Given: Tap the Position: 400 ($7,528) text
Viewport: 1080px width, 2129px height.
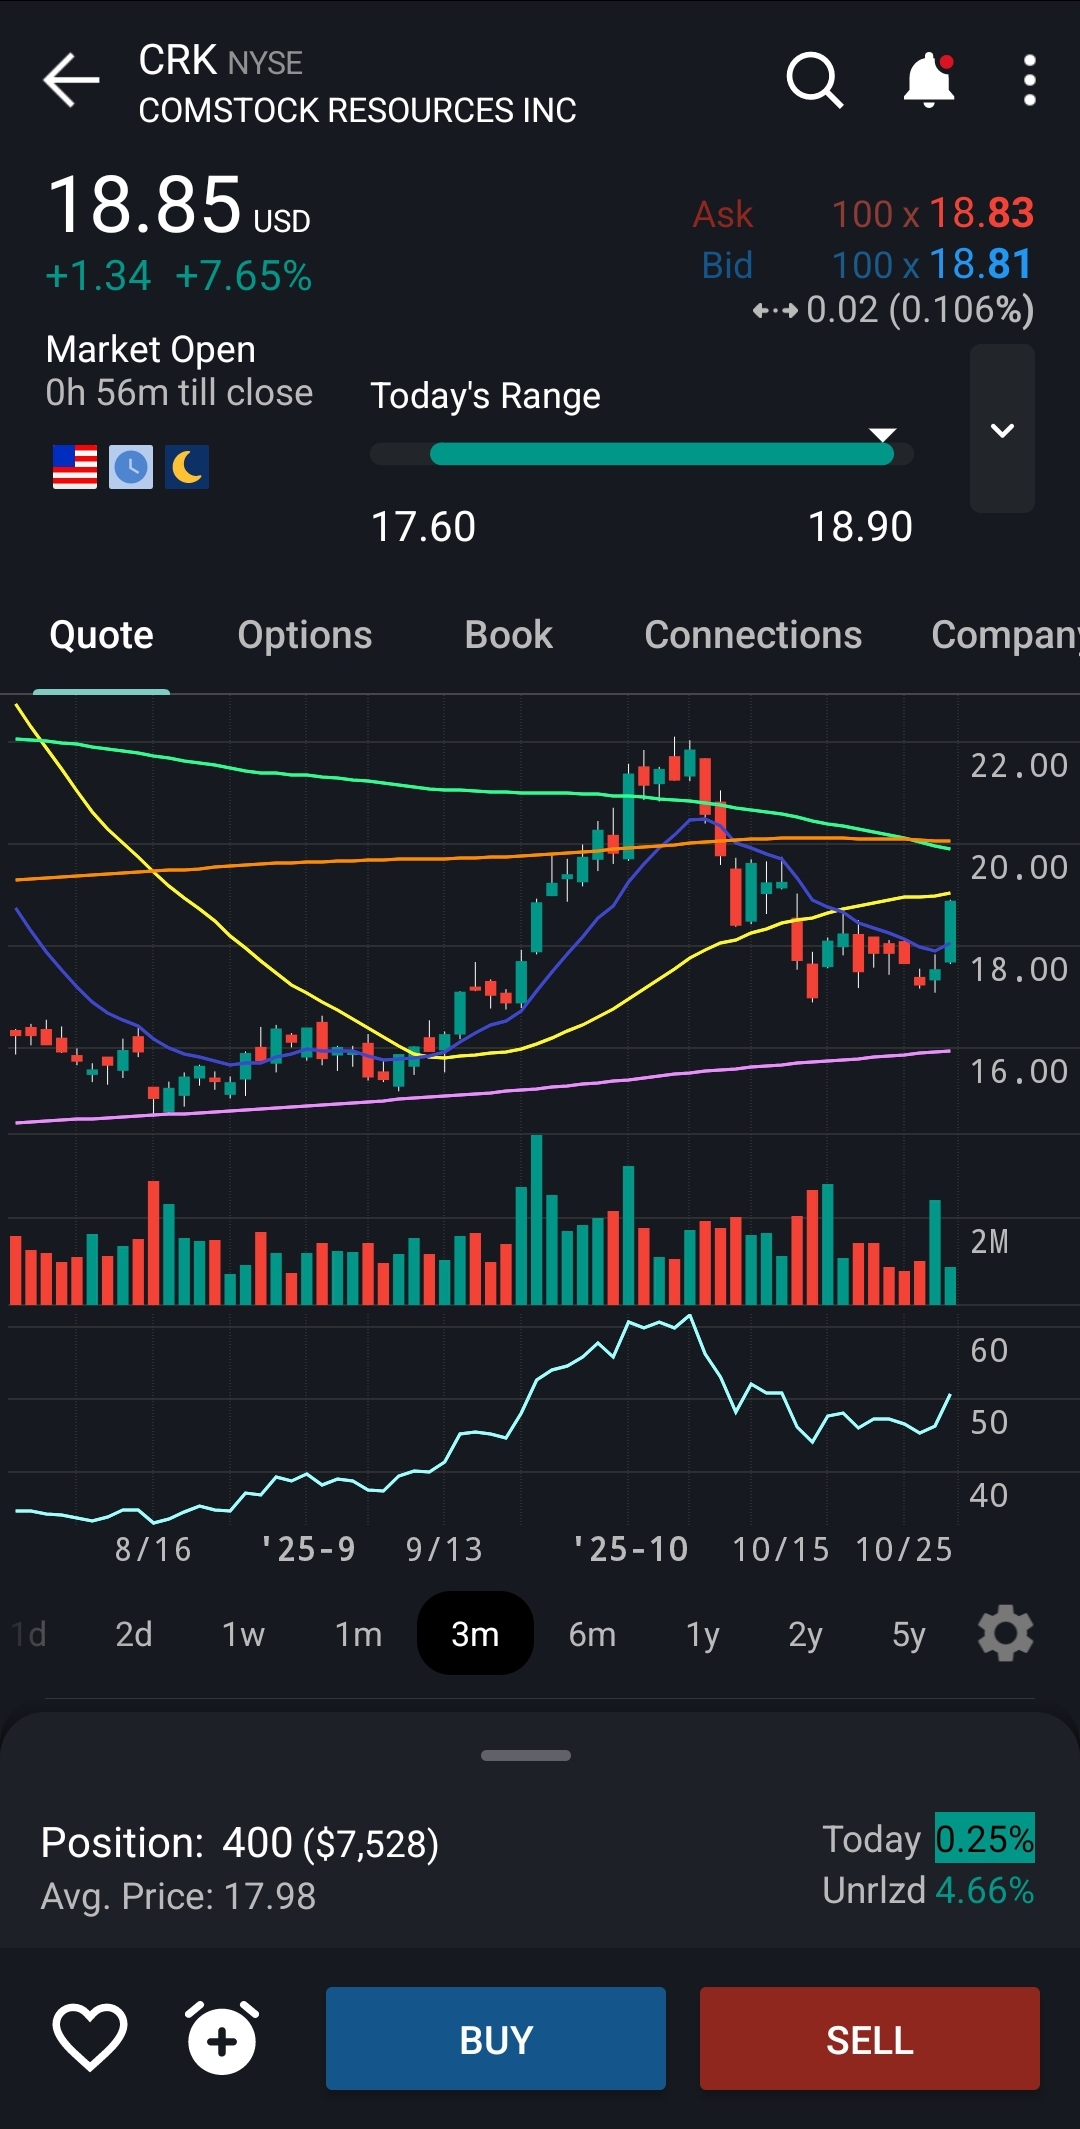Looking at the screenshot, I should pyautogui.click(x=240, y=1843).
